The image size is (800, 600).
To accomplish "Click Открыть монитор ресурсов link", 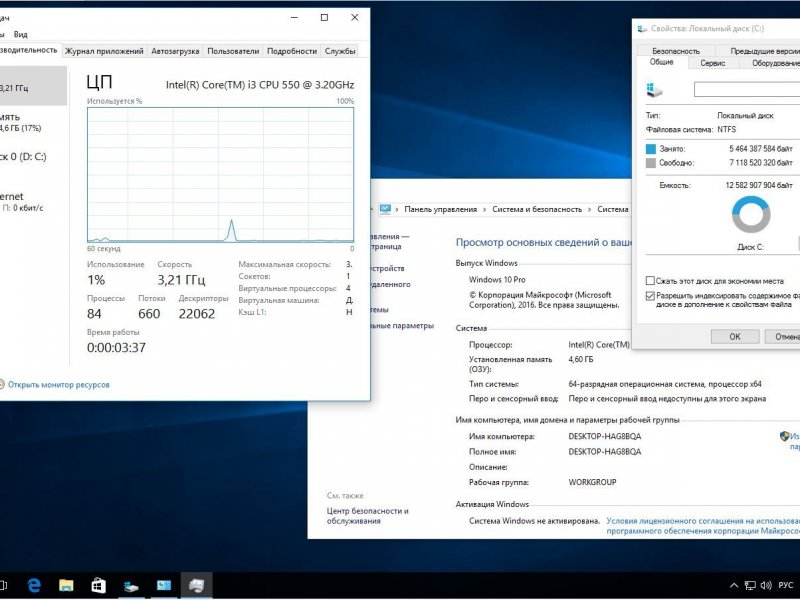I will click(59, 385).
